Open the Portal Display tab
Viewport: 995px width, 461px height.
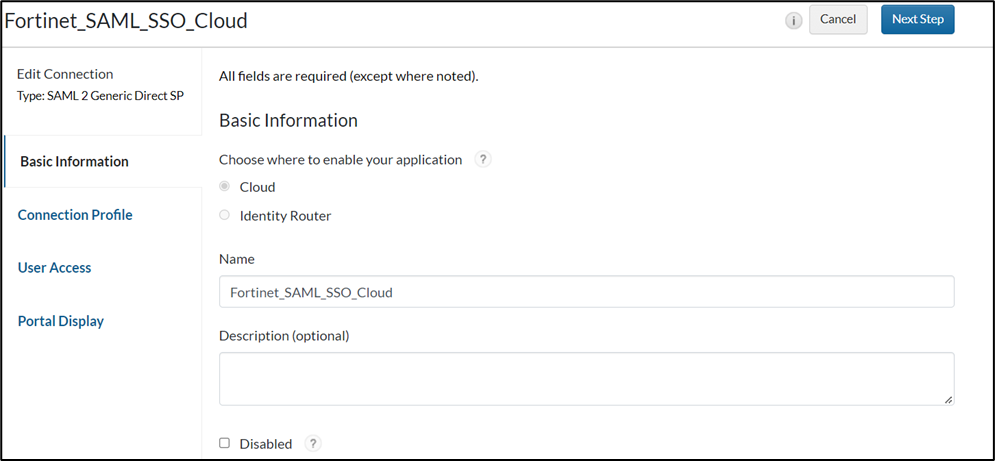[x=61, y=321]
